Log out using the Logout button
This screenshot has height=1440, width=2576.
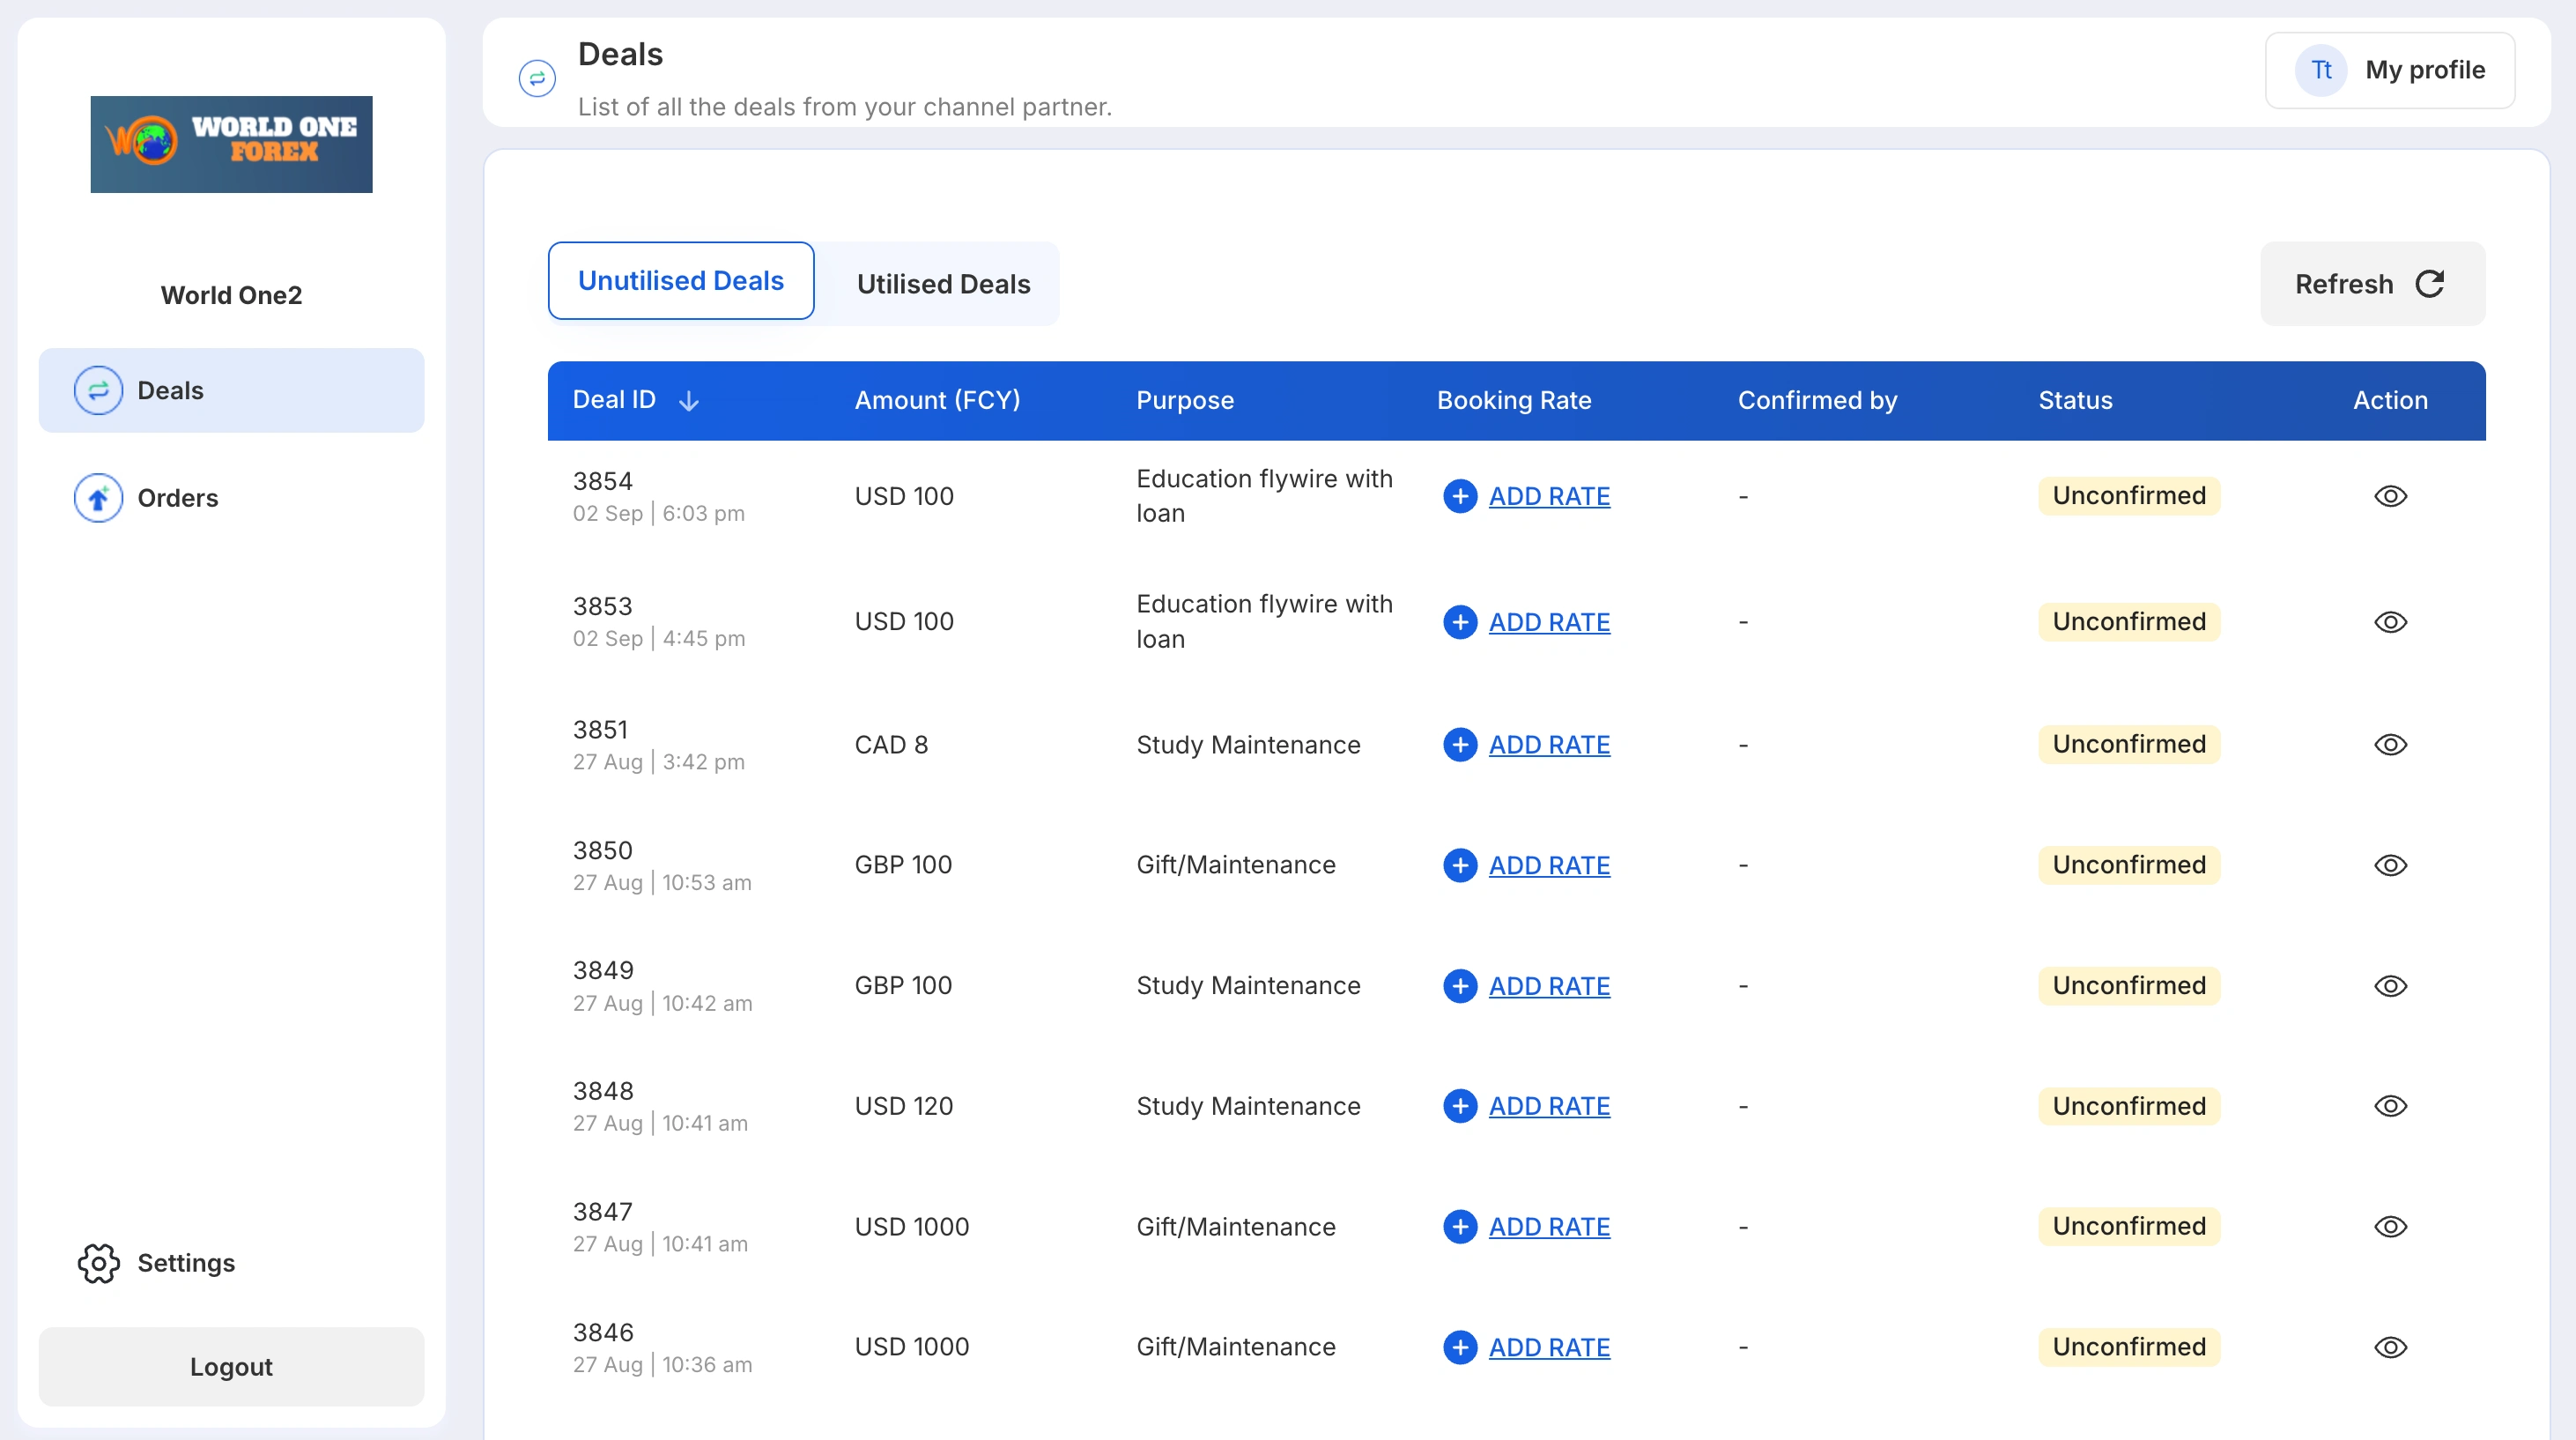point(231,1366)
